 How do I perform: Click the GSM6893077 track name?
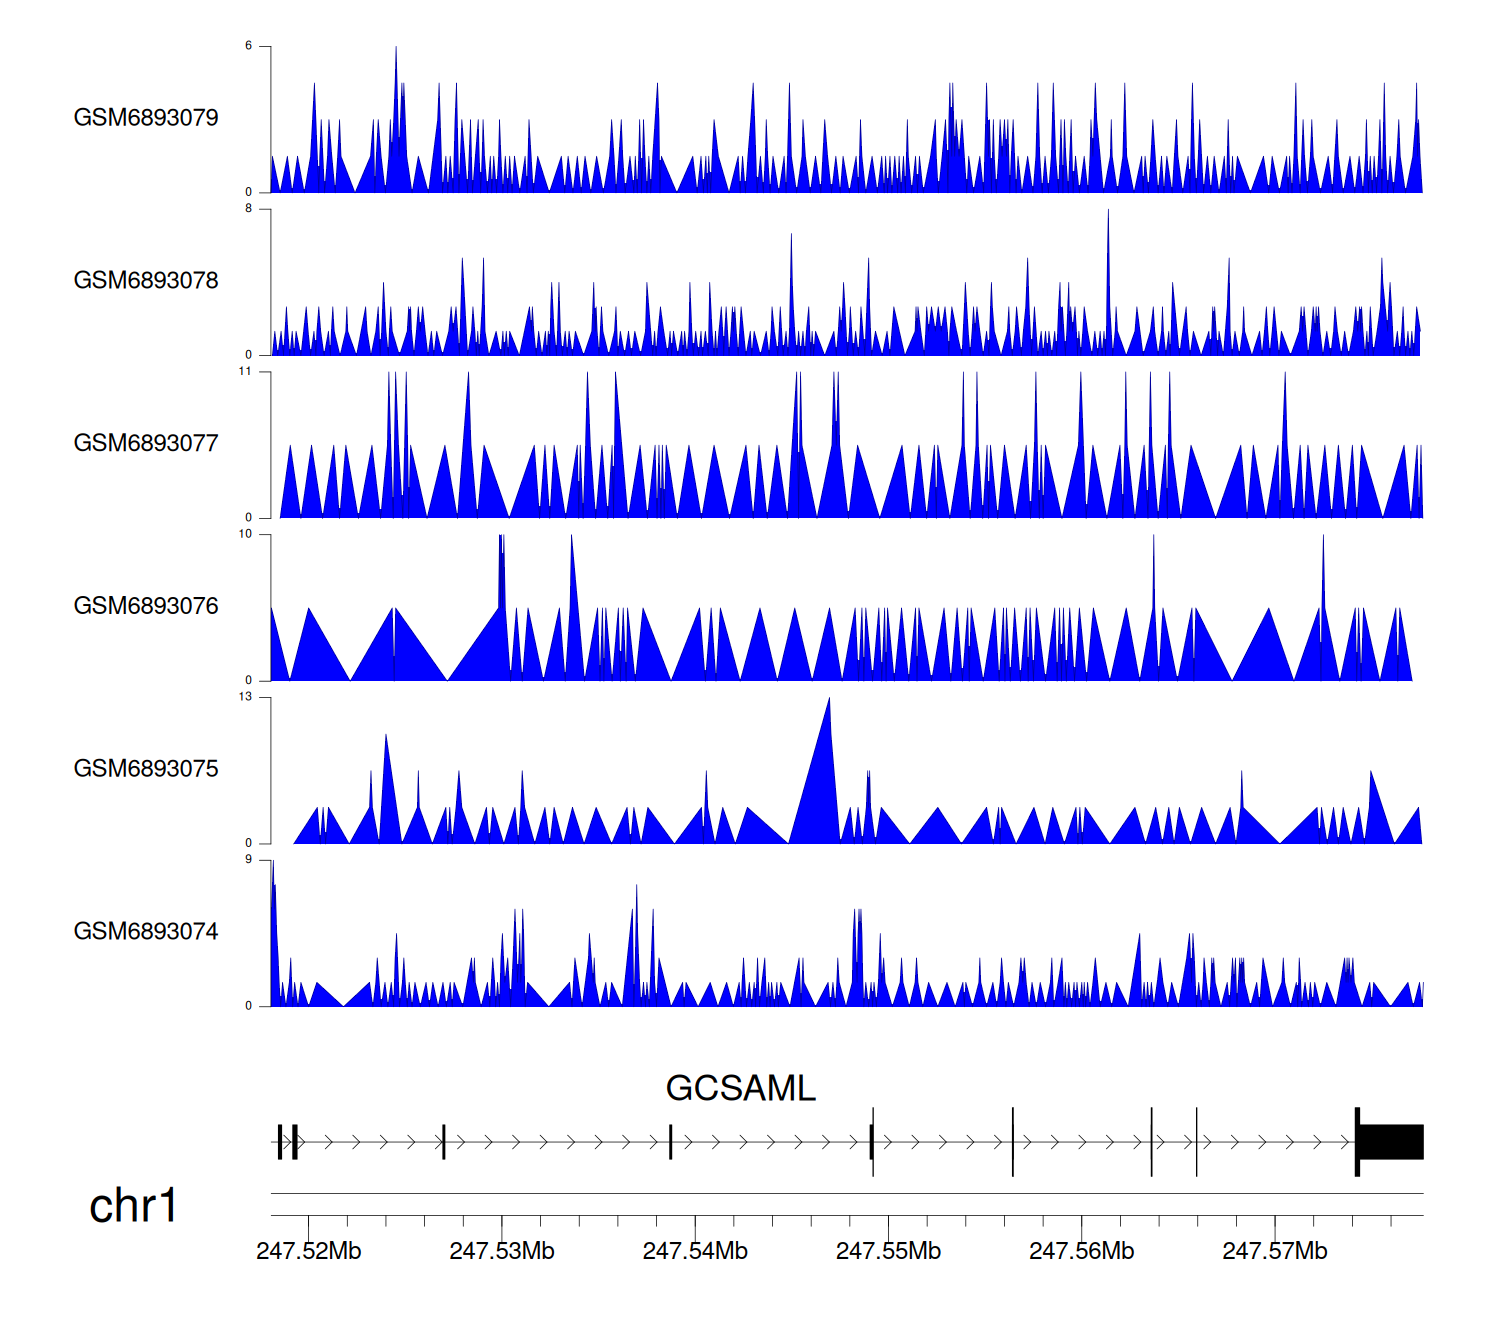pyautogui.click(x=146, y=443)
